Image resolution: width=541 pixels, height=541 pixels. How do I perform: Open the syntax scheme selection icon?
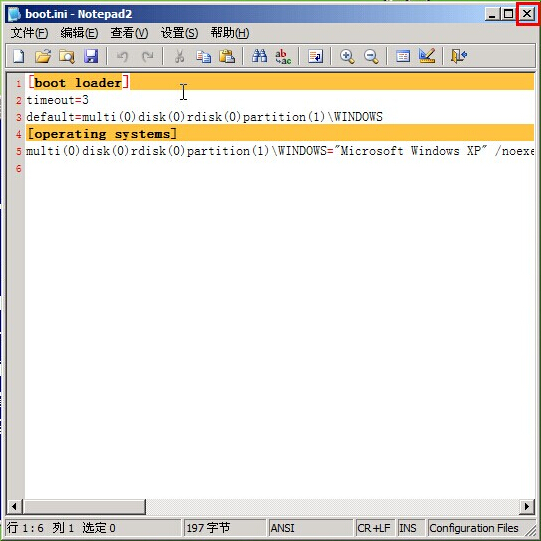coord(403,56)
